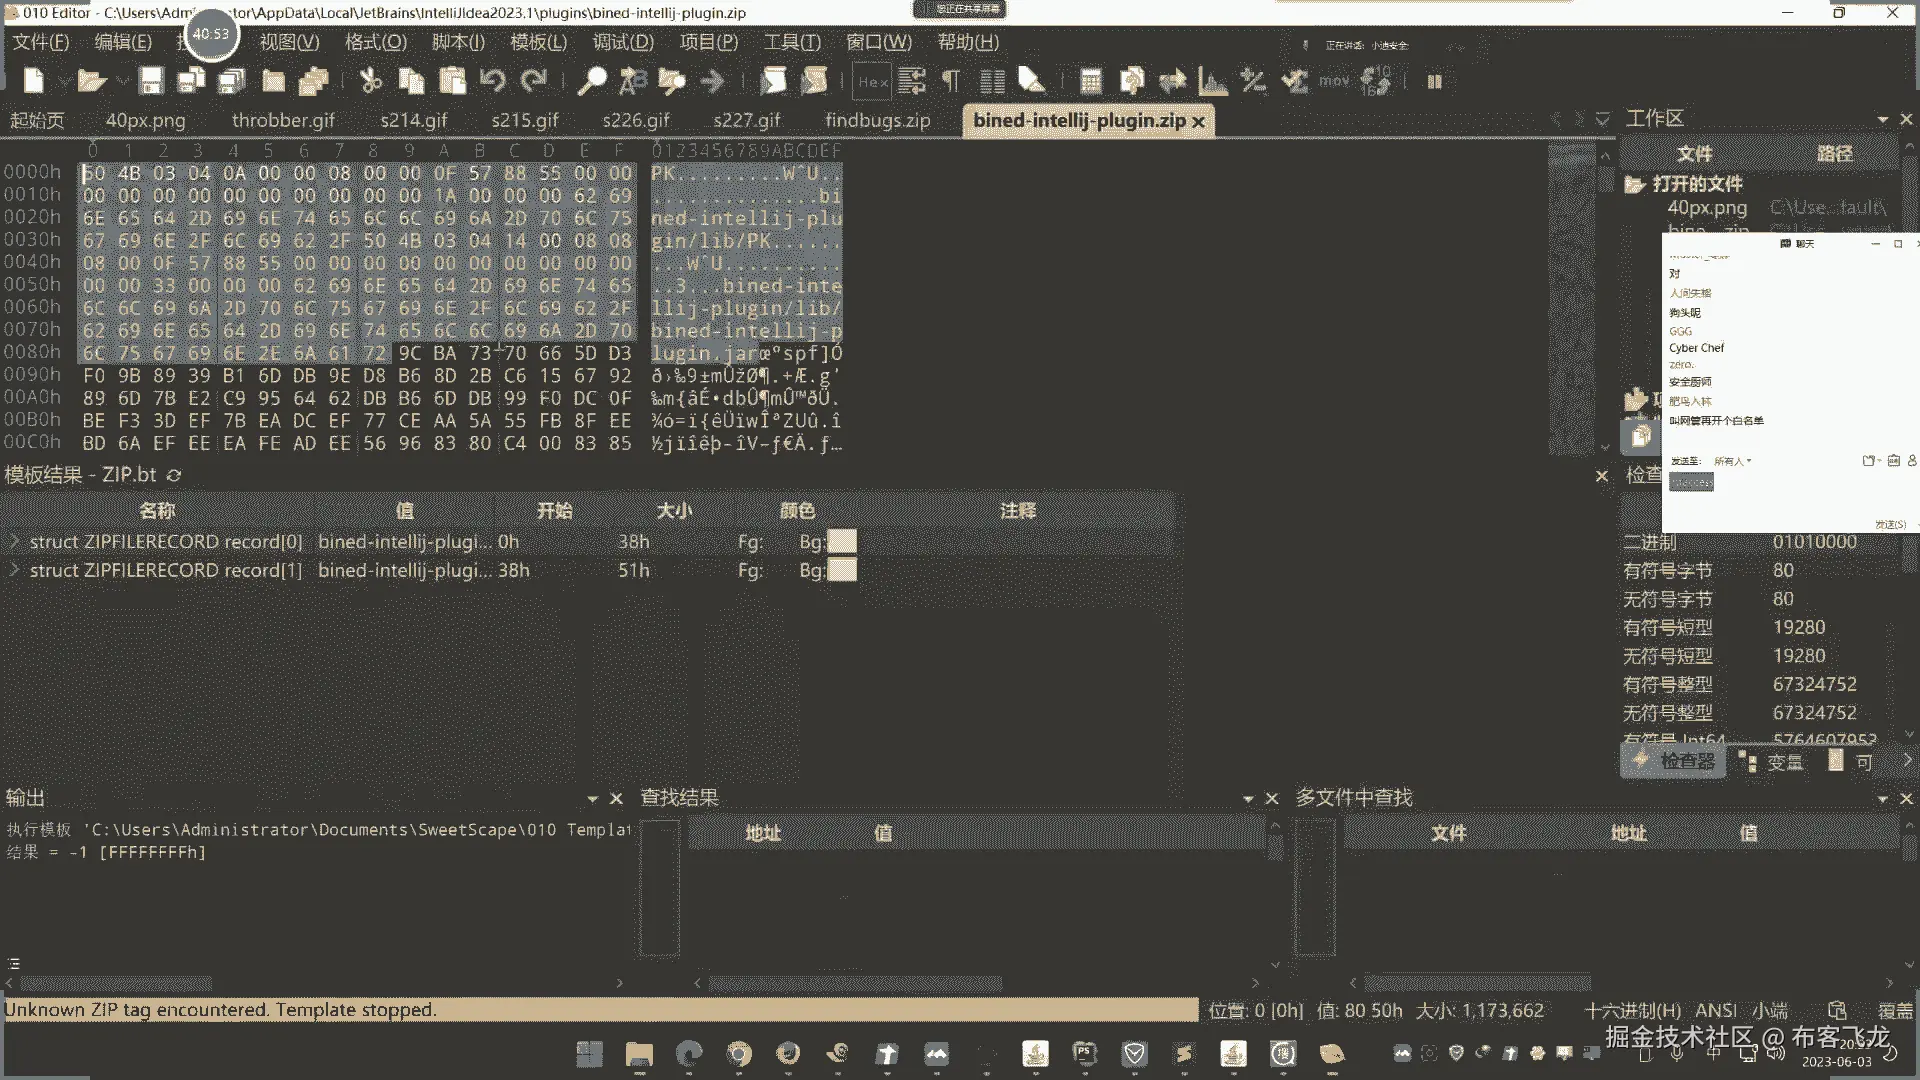
Task: Click the Bg color swatch of record[0]
Action: tap(842, 541)
